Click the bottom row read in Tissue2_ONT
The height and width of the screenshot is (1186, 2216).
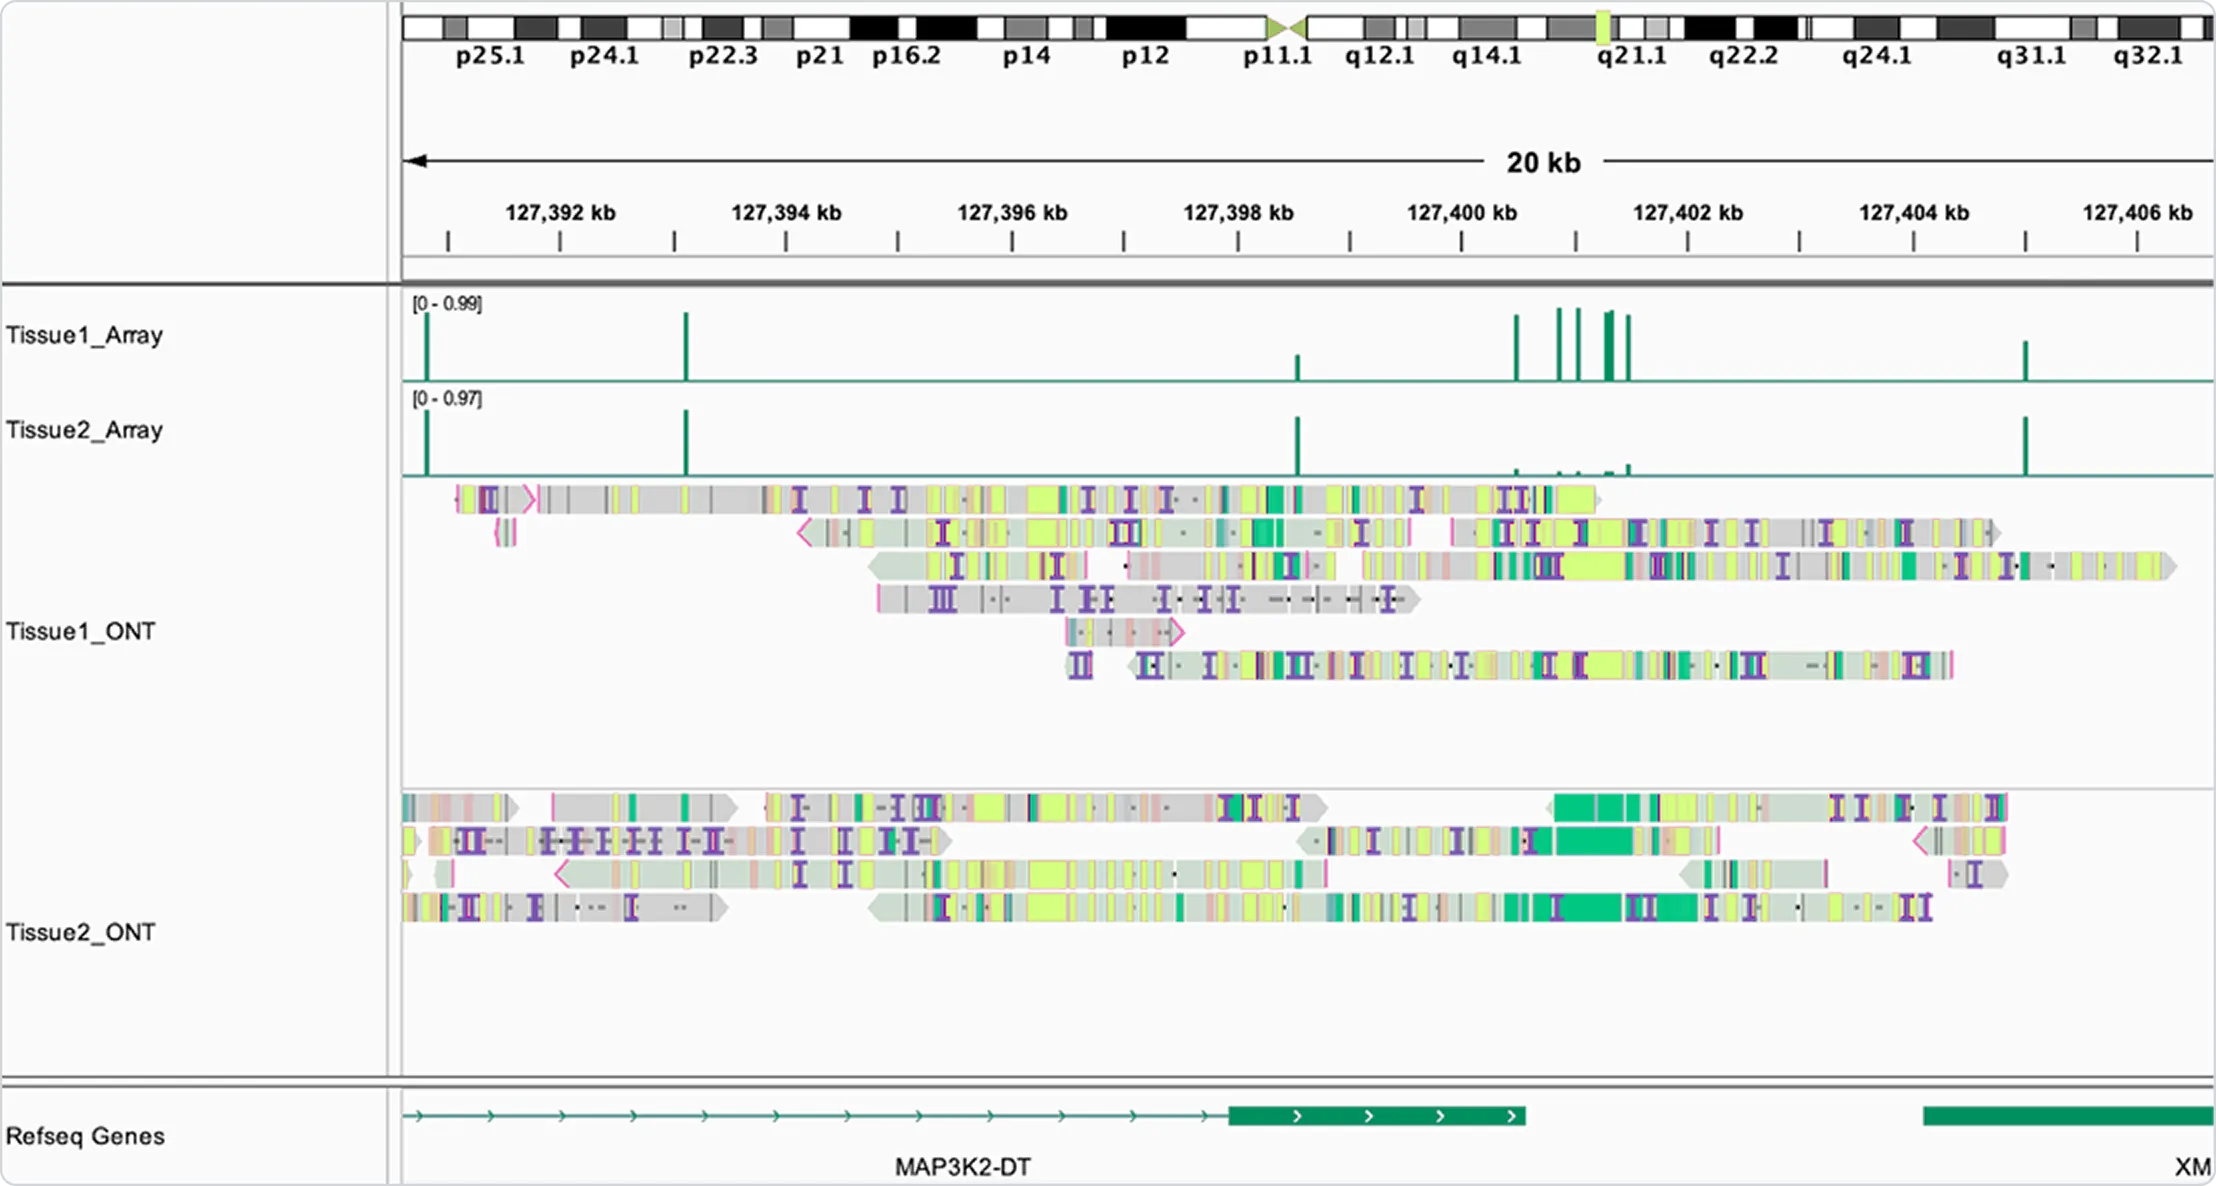1400,908
